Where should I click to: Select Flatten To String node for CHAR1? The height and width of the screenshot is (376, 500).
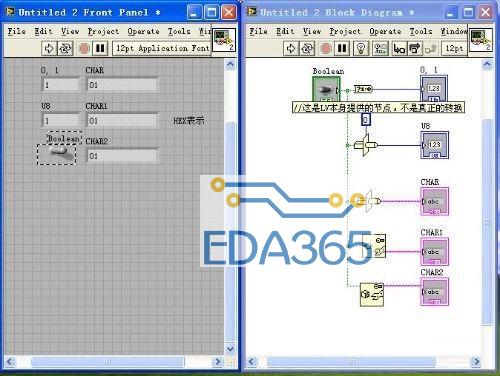375,246
